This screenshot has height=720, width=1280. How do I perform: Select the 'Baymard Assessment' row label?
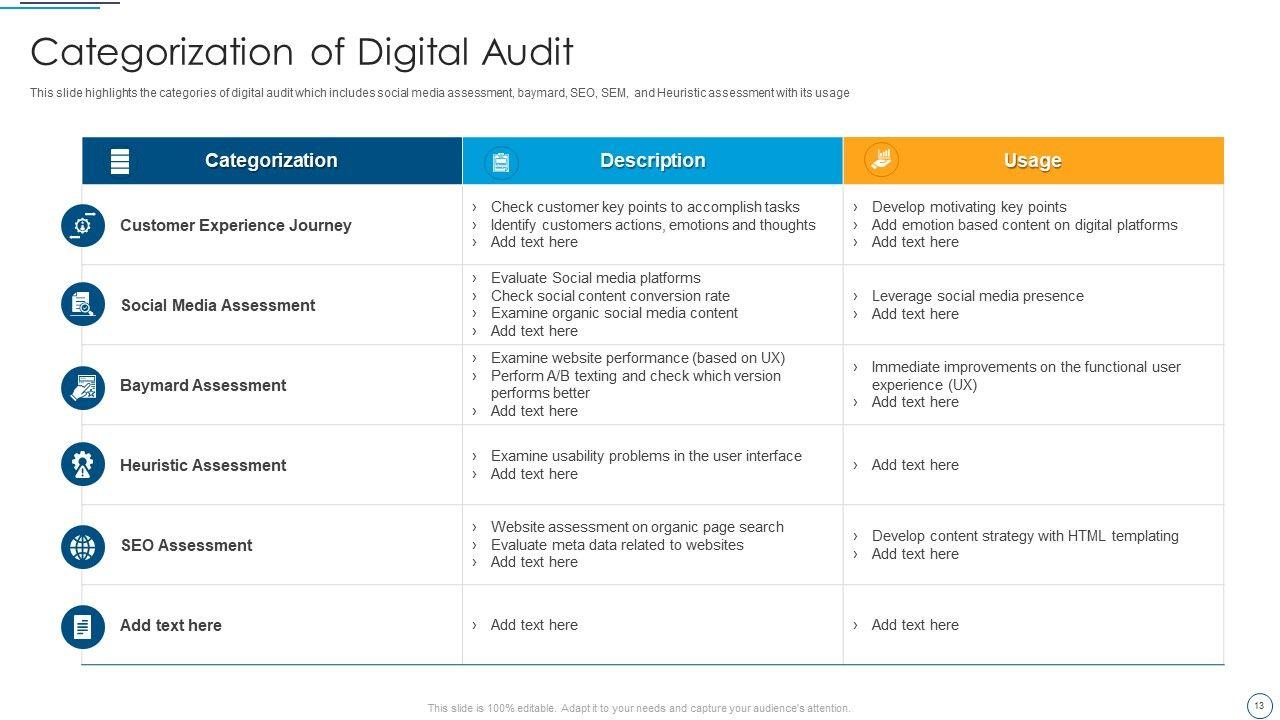point(203,386)
